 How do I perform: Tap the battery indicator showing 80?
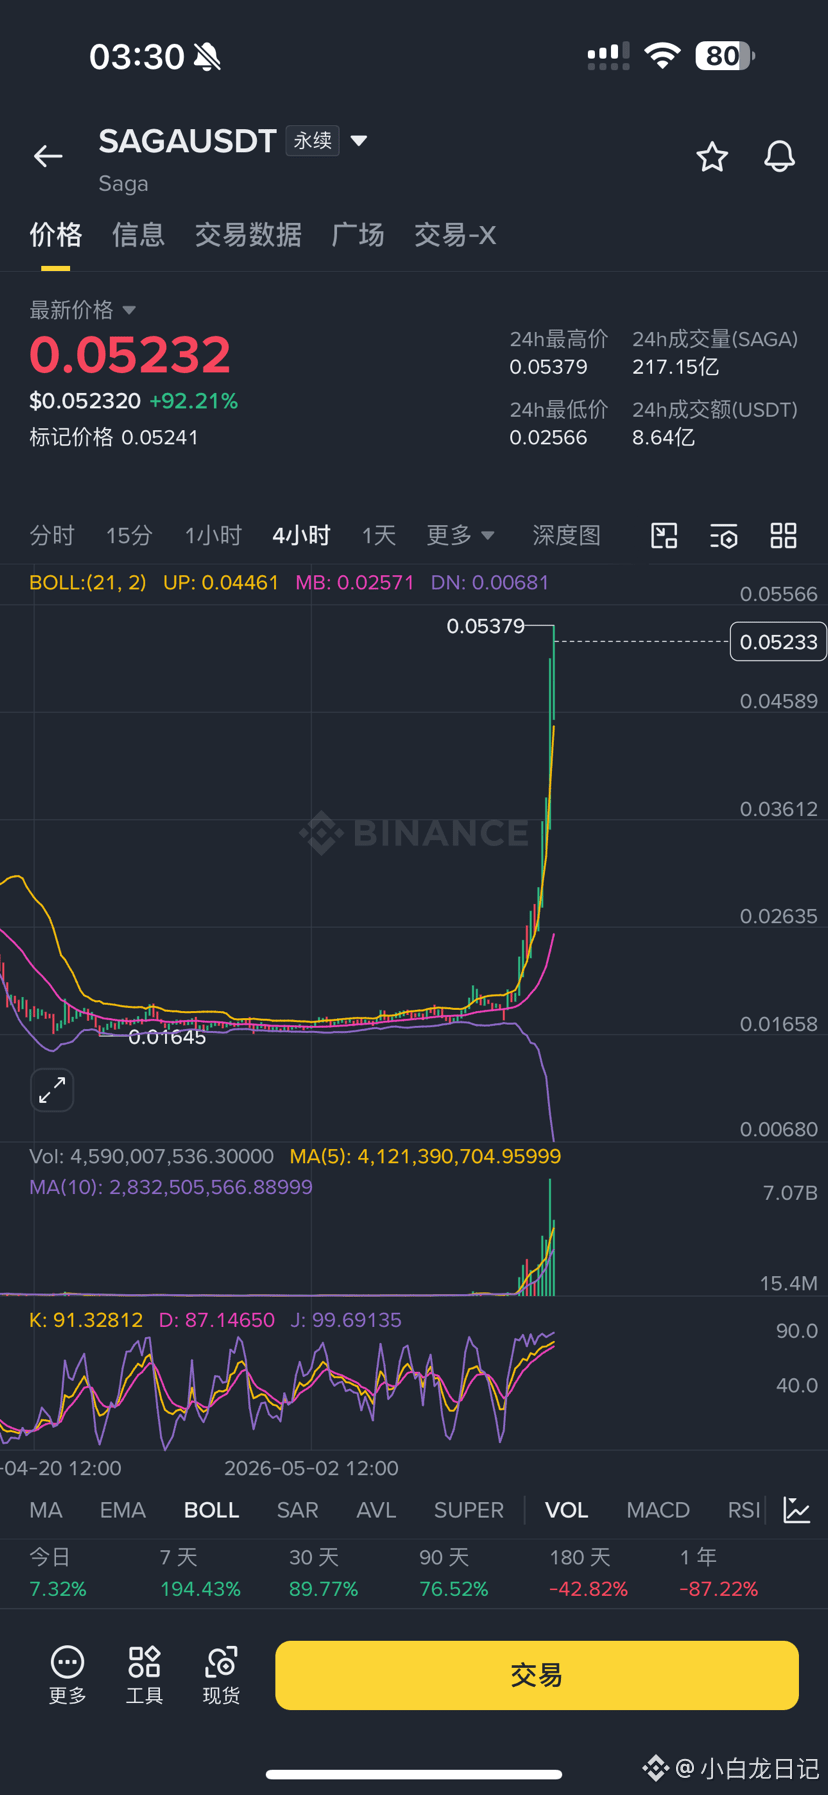point(725,56)
